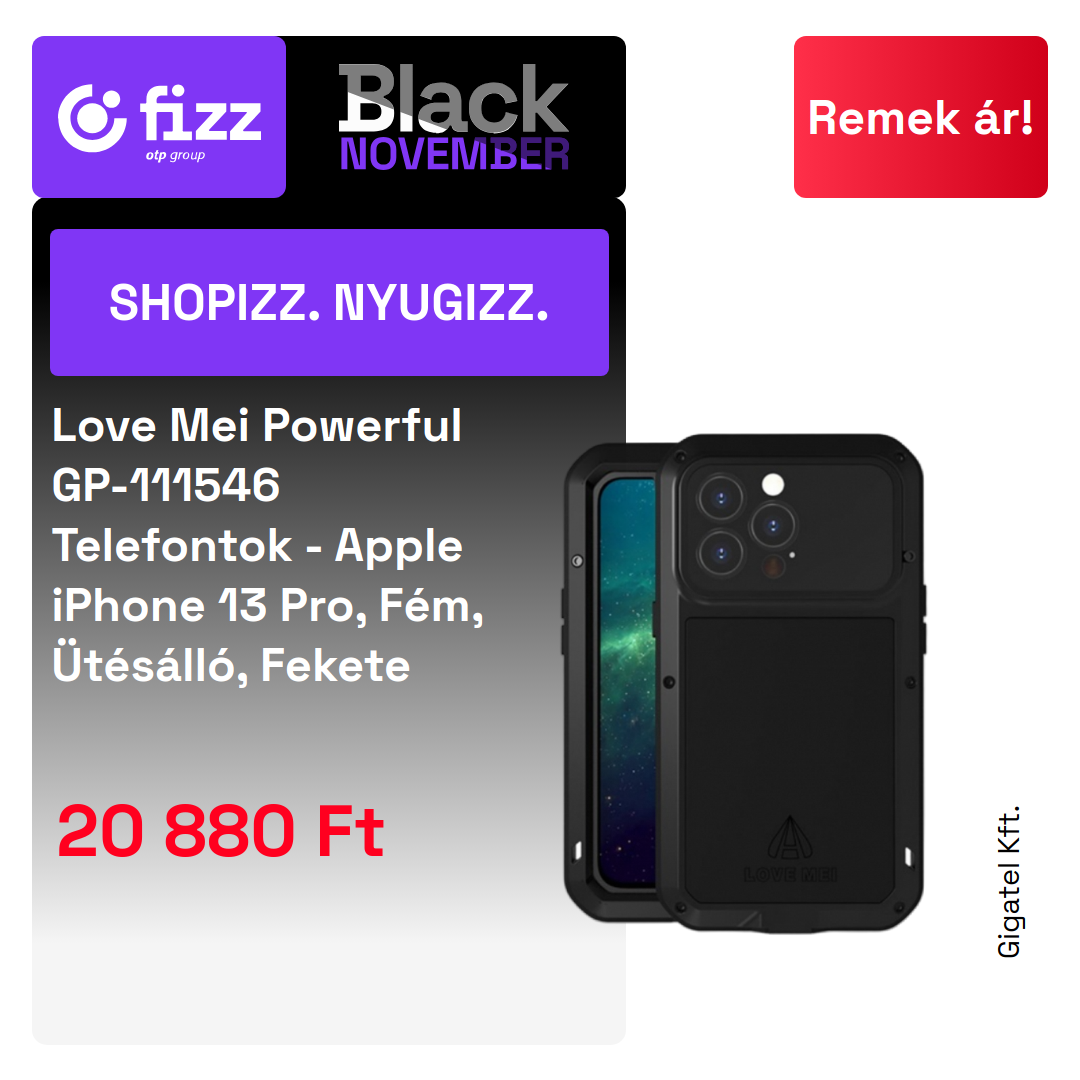Click the SHOPIZZ. NYUGIZZ. purple banner

pos(329,302)
